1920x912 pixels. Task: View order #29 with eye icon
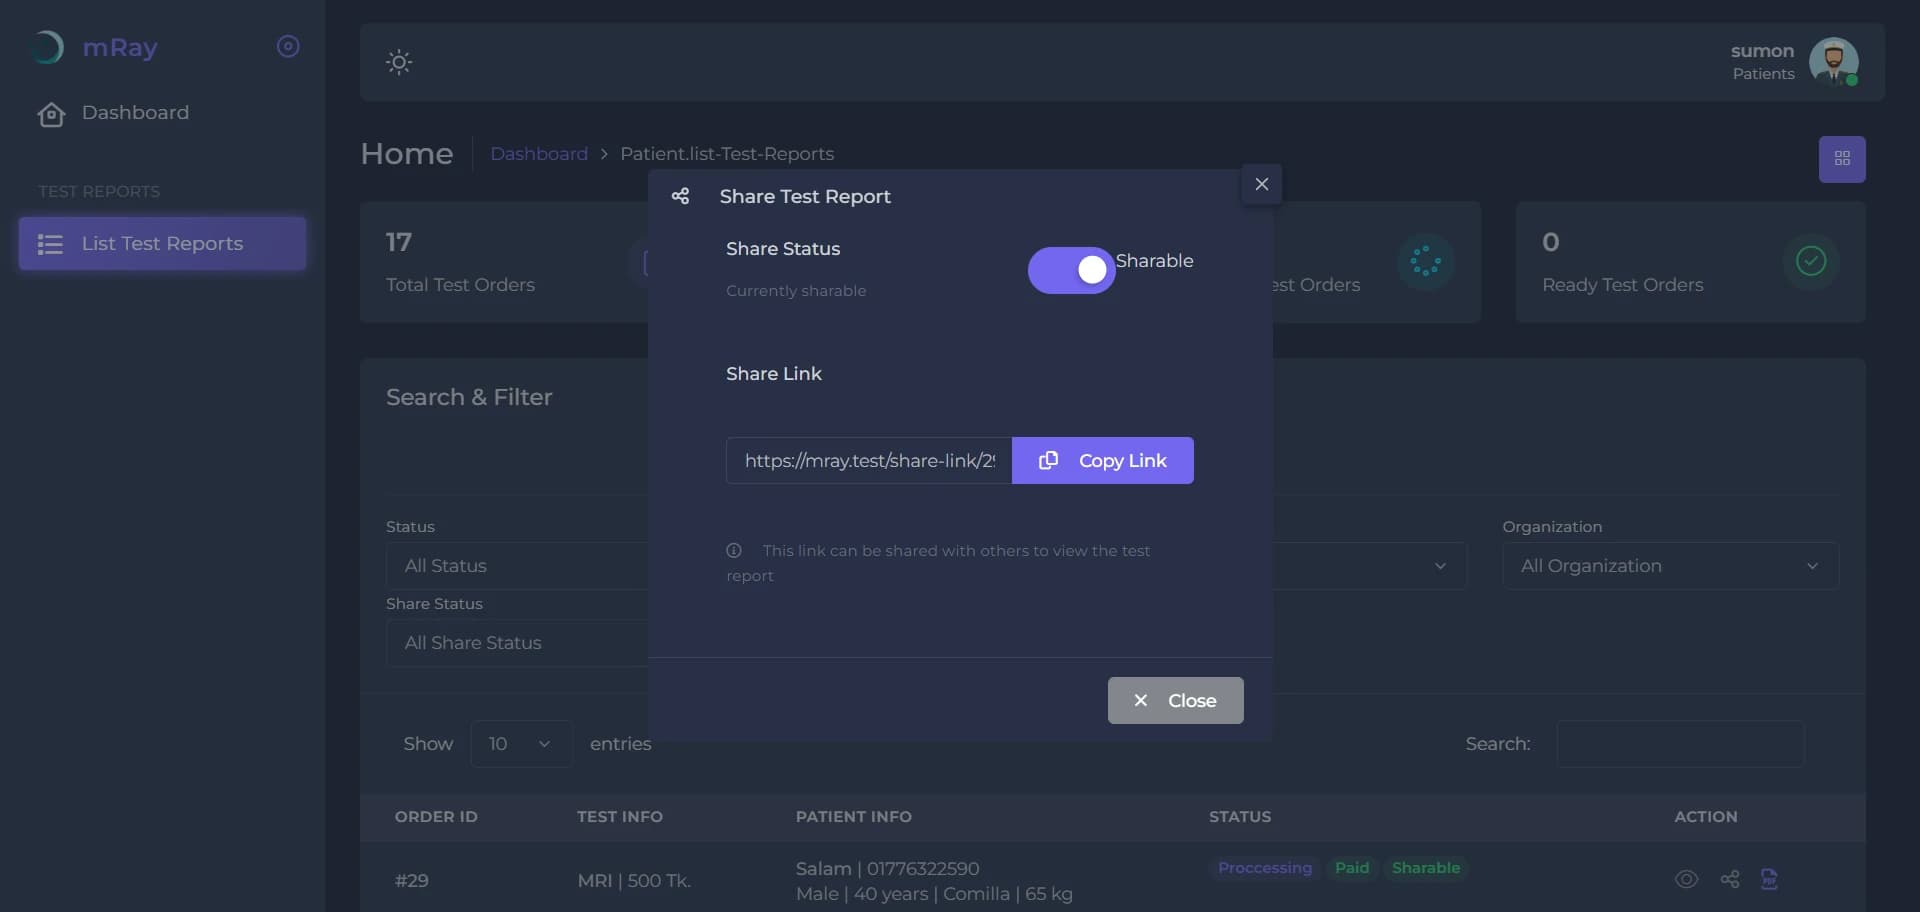click(1686, 879)
